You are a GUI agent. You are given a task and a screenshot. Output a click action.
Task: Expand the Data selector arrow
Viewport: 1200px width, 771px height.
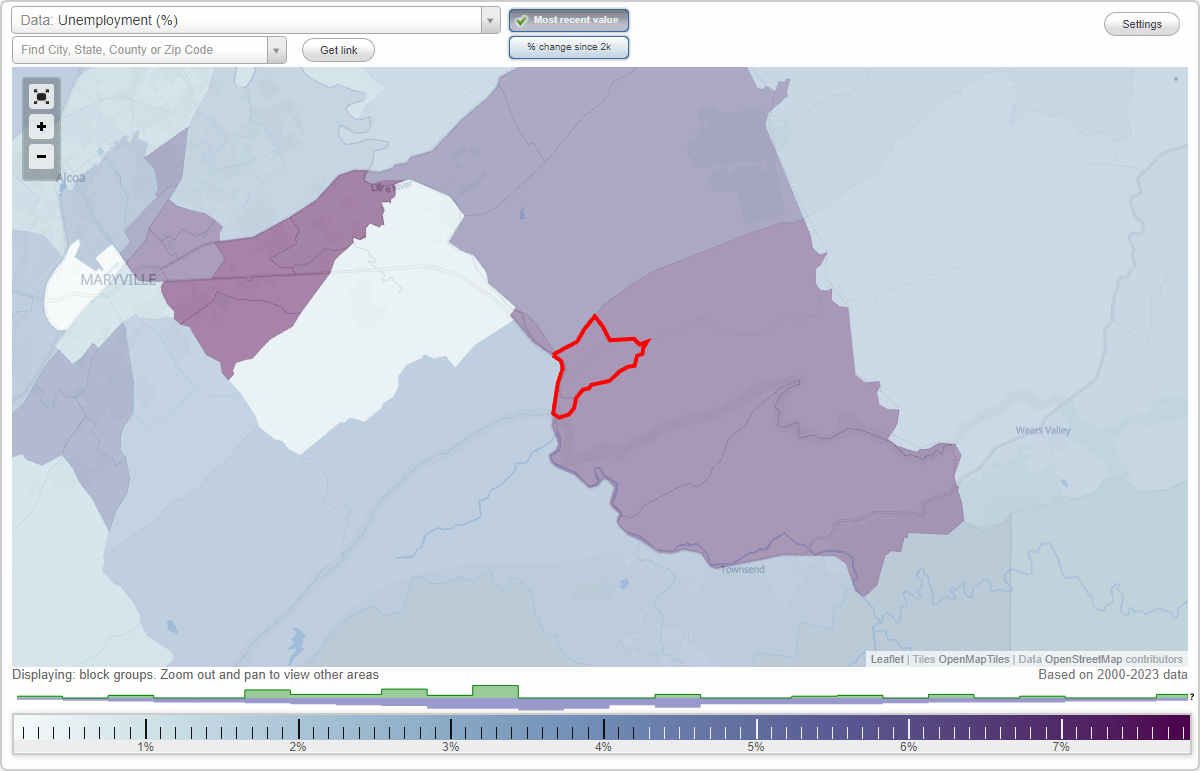point(490,20)
